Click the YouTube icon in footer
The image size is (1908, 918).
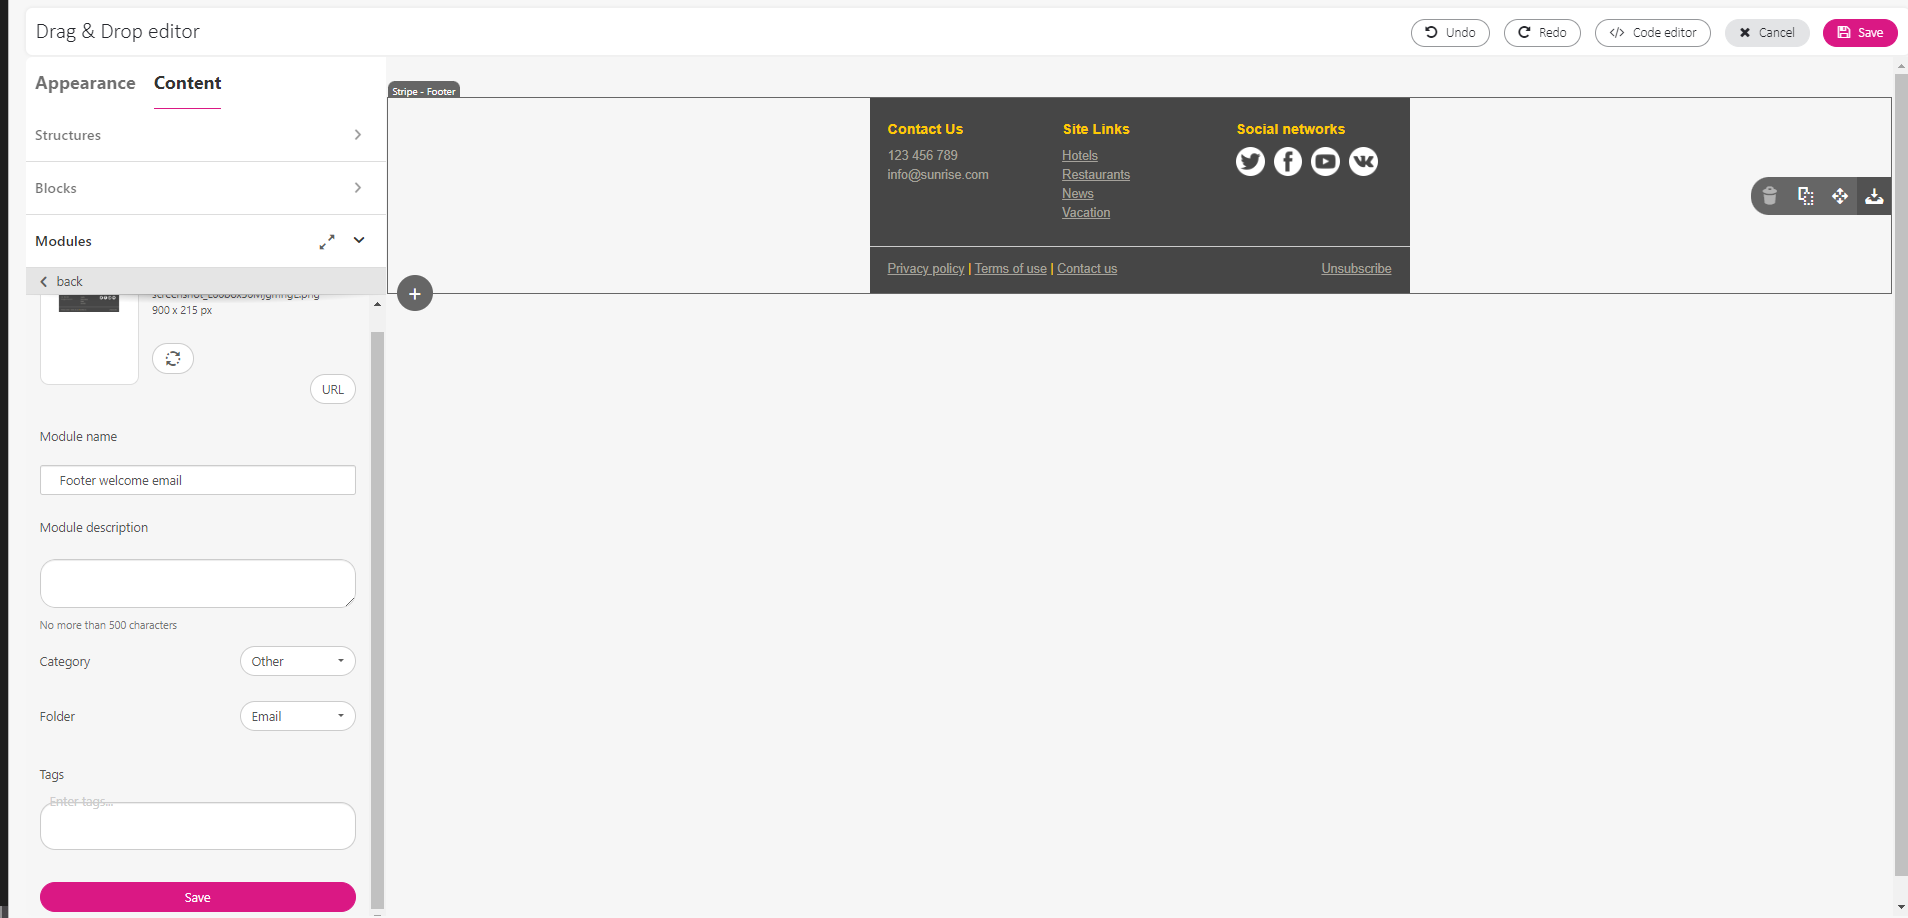pyautogui.click(x=1325, y=162)
